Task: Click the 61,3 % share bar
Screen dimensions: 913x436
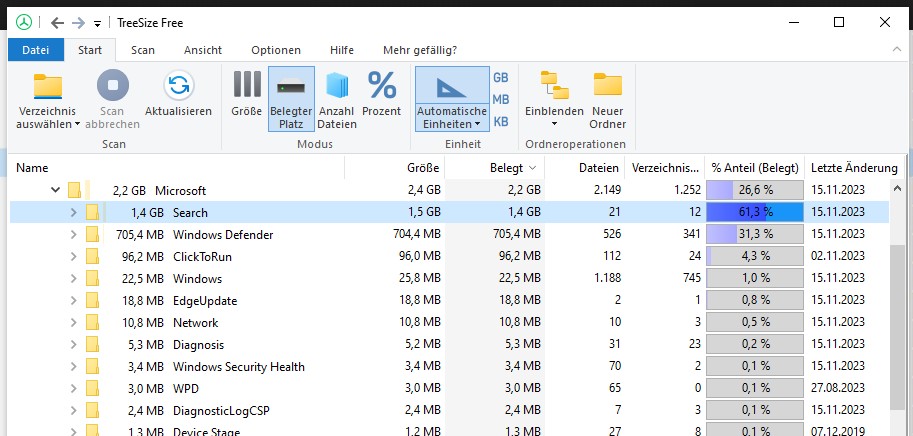Action: 755,212
